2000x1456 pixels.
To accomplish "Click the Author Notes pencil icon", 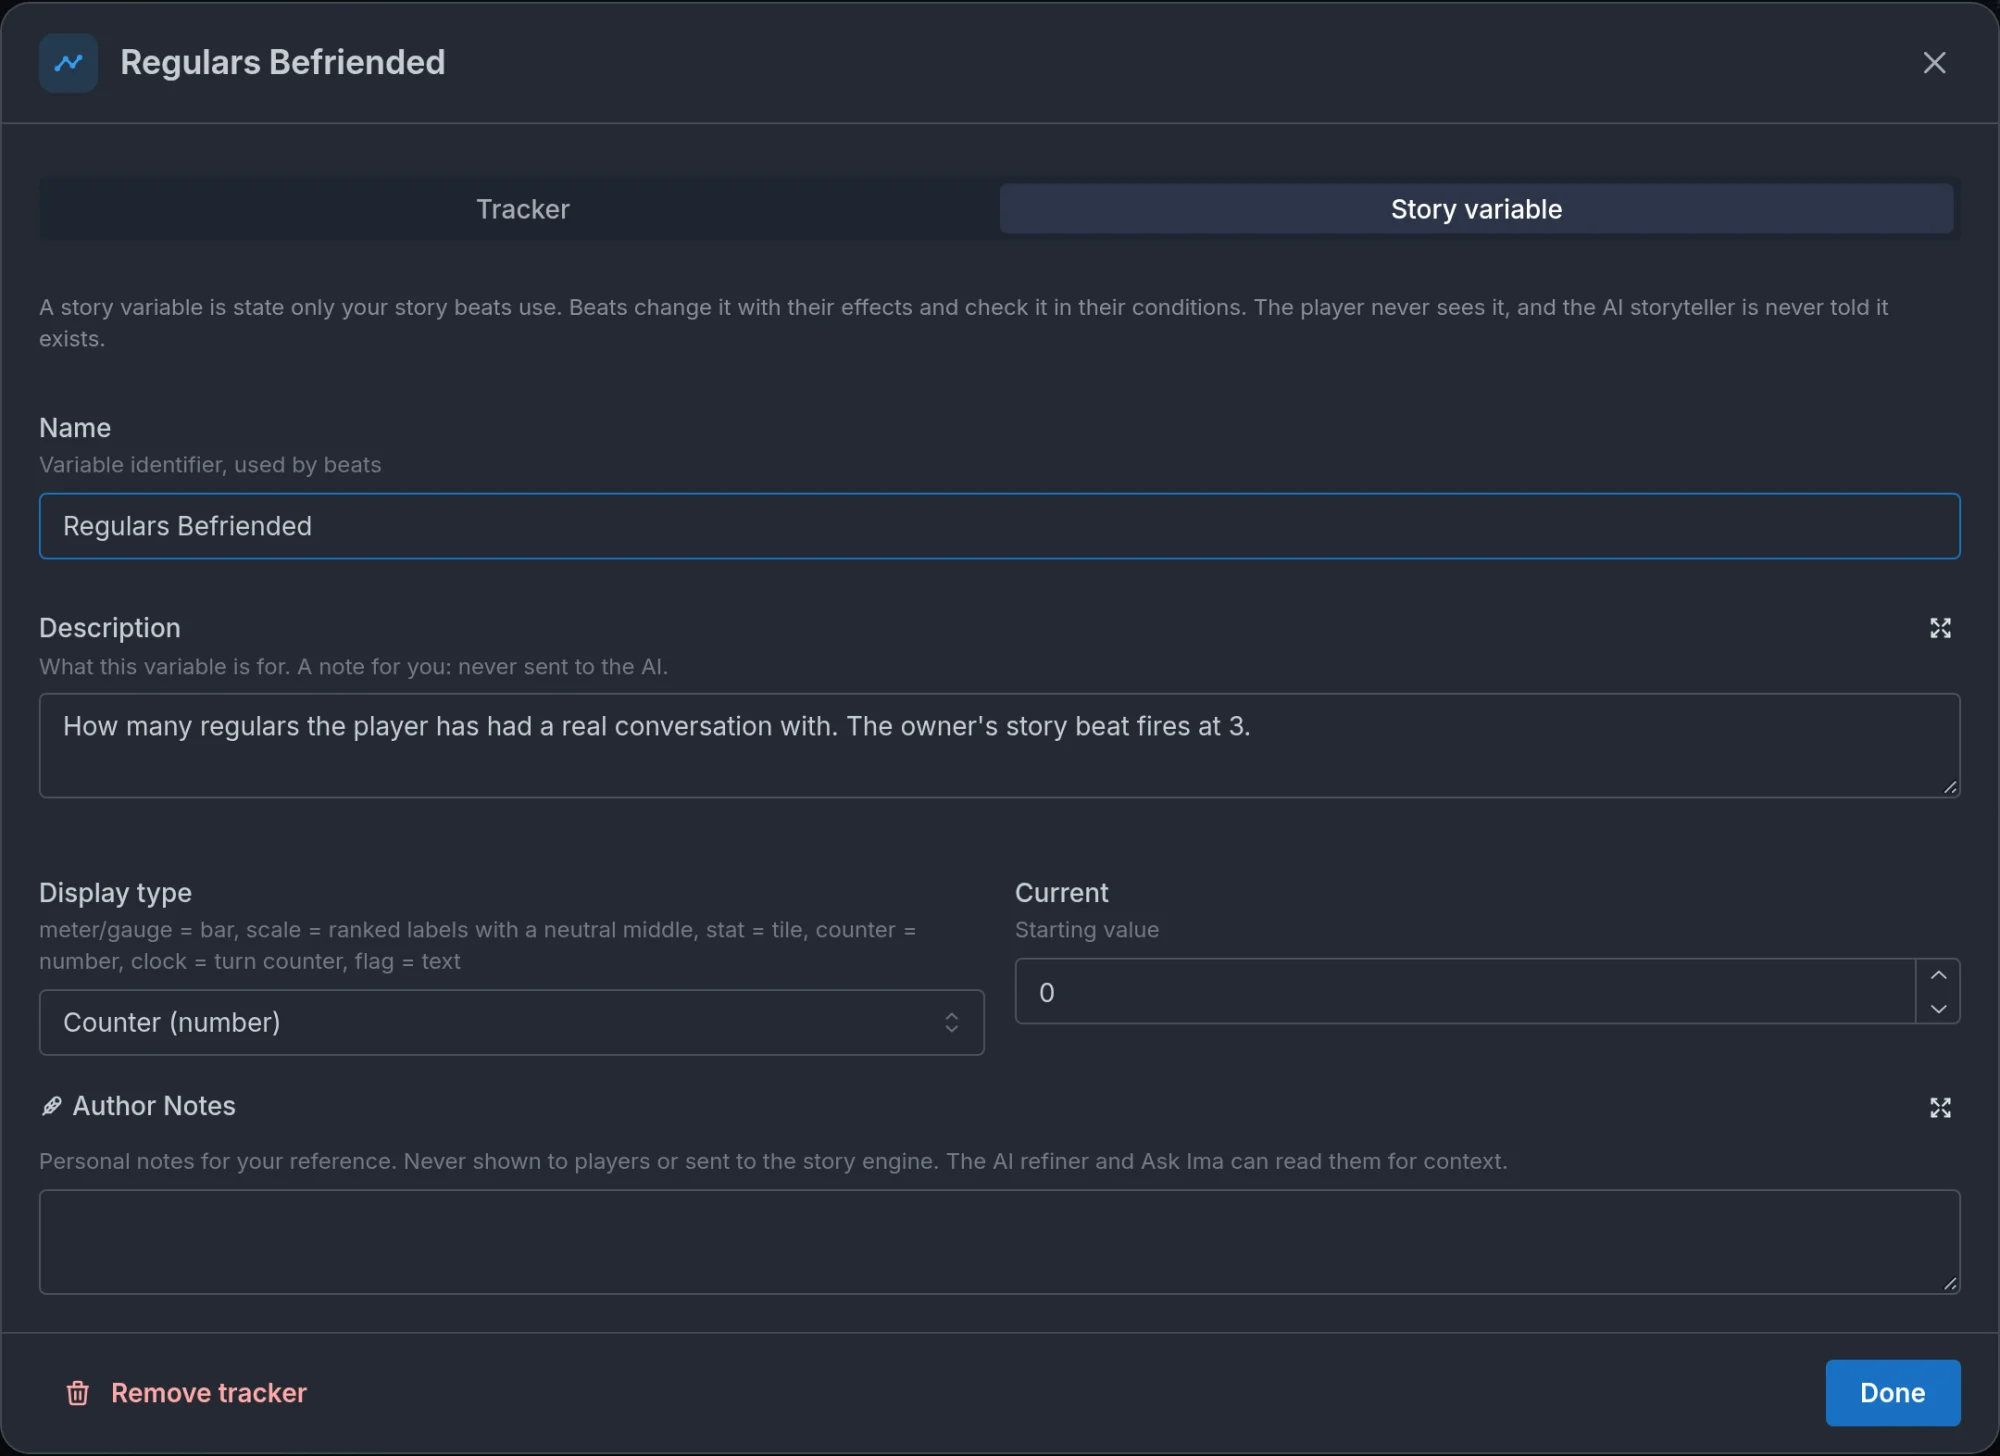I will (52, 1106).
